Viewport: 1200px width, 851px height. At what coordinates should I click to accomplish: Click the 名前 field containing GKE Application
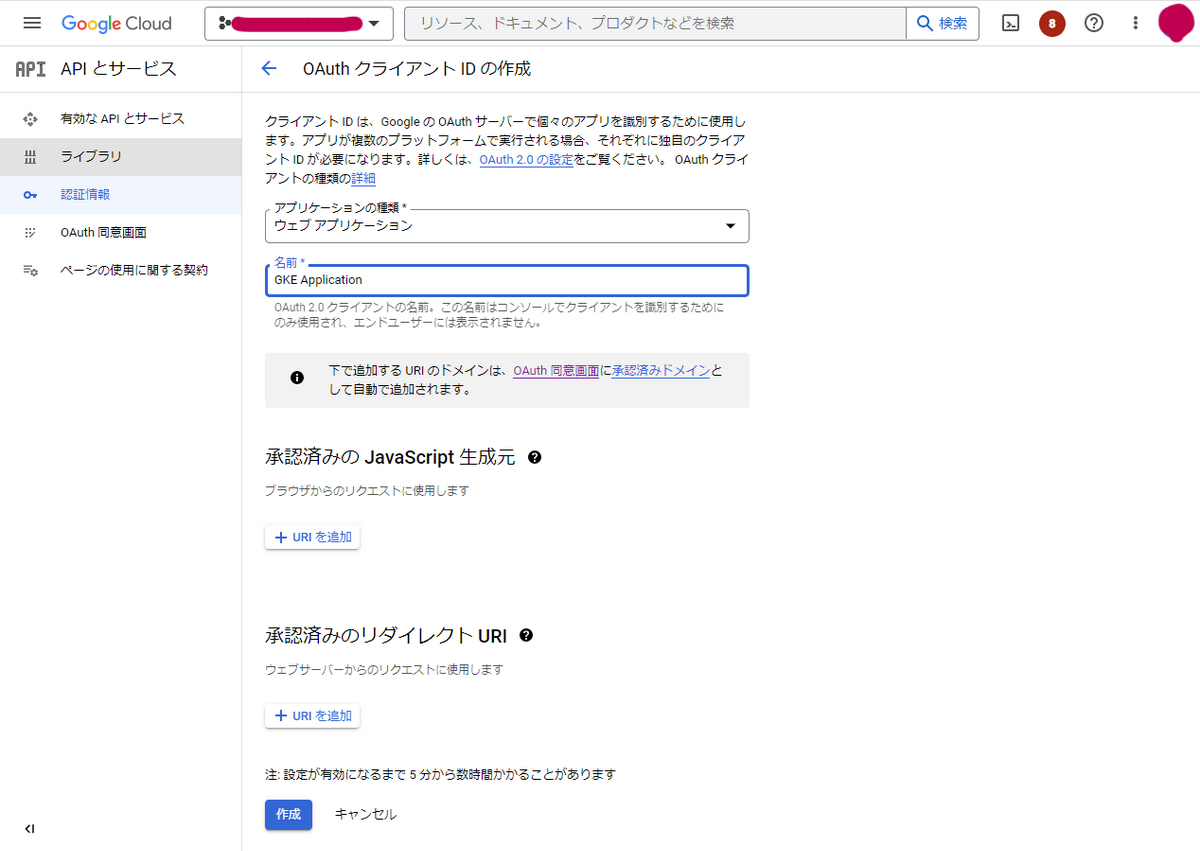[507, 280]
